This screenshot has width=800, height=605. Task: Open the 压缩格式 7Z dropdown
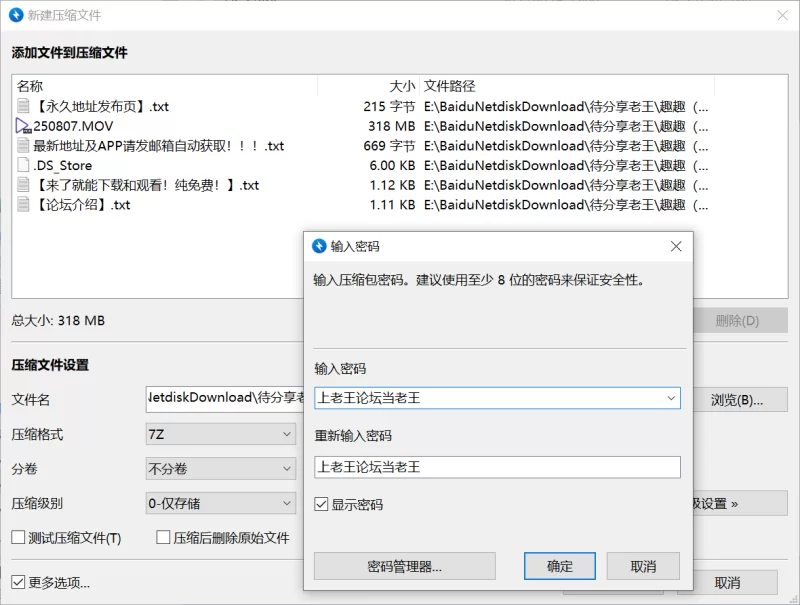coord(286,434)
